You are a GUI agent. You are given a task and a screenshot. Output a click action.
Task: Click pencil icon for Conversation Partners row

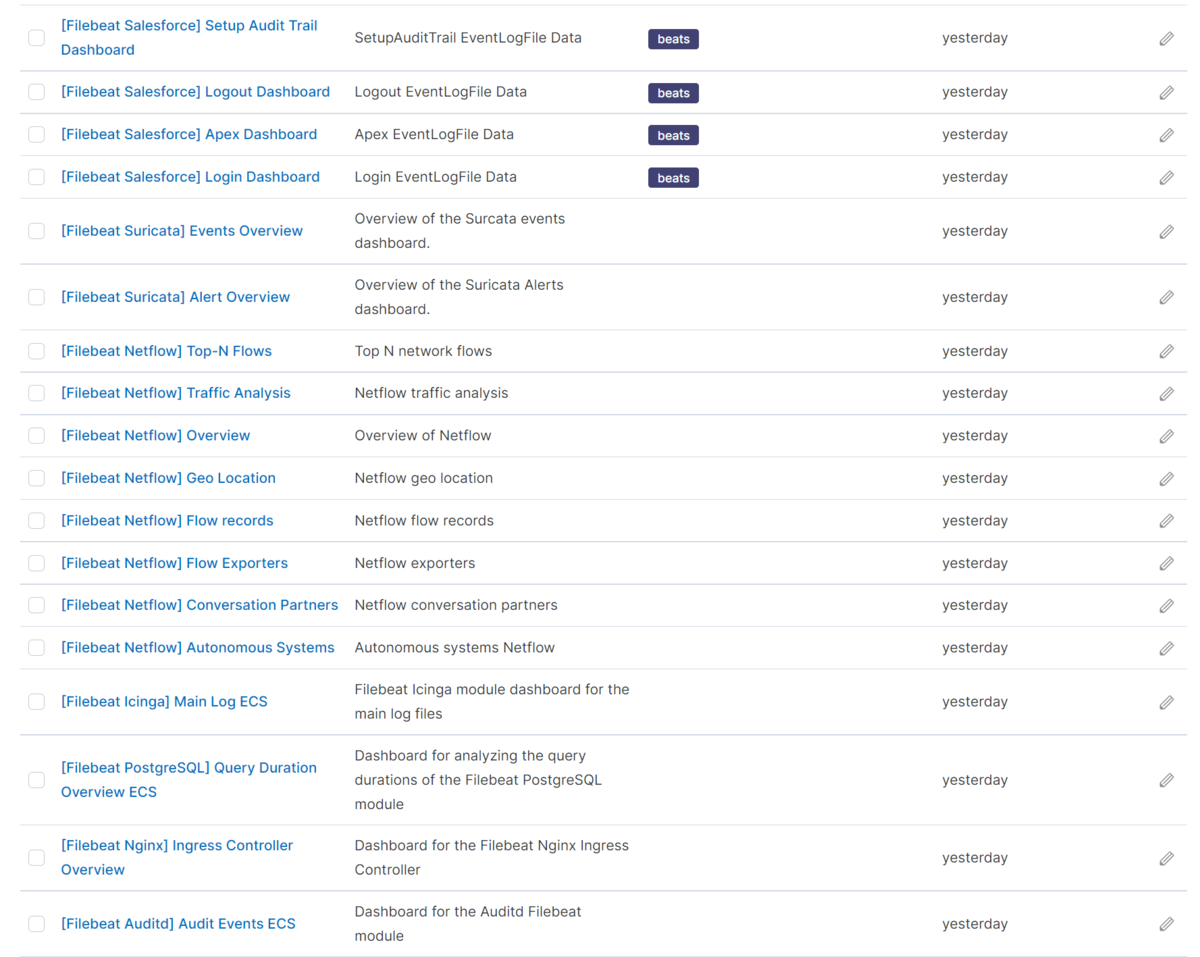pyautogui.click(x=1166, y=606)
